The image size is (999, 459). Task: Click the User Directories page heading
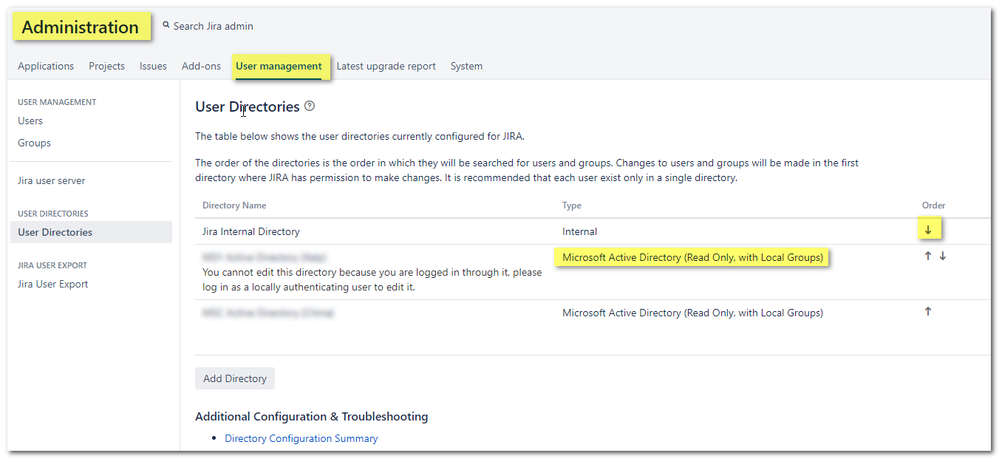tap(247, 106)
